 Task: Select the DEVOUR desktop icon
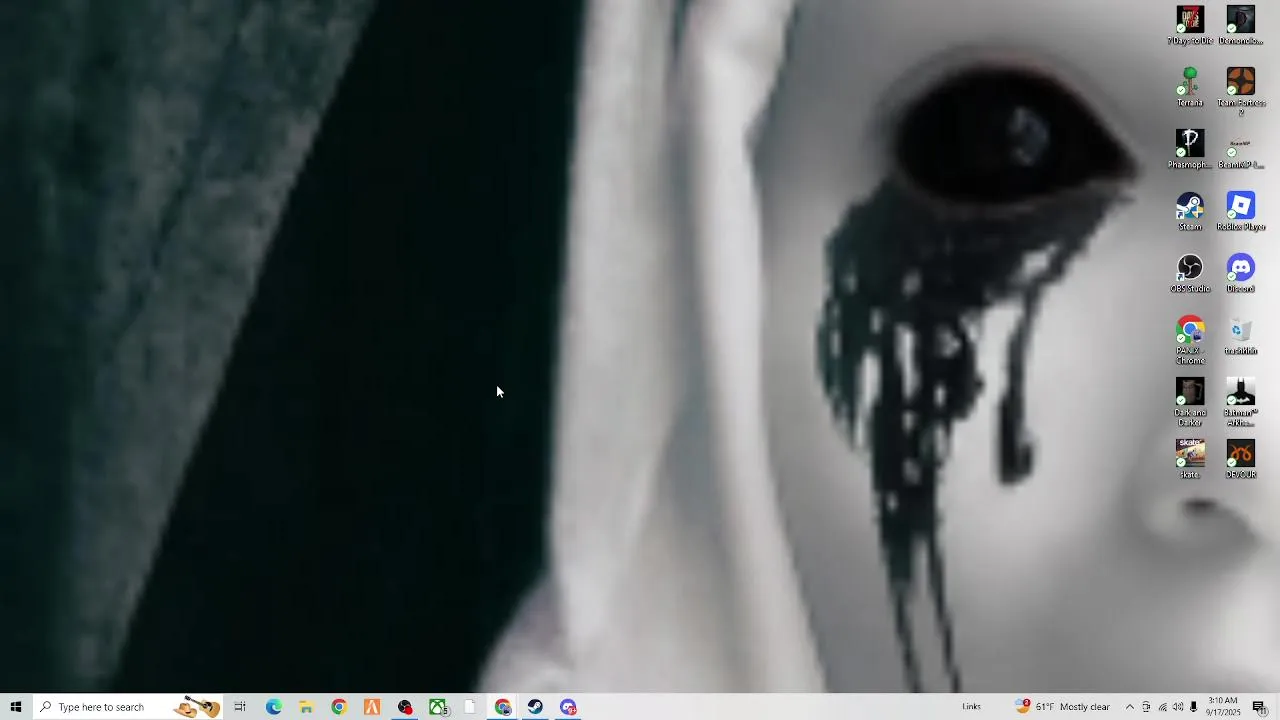[1241, 459]
